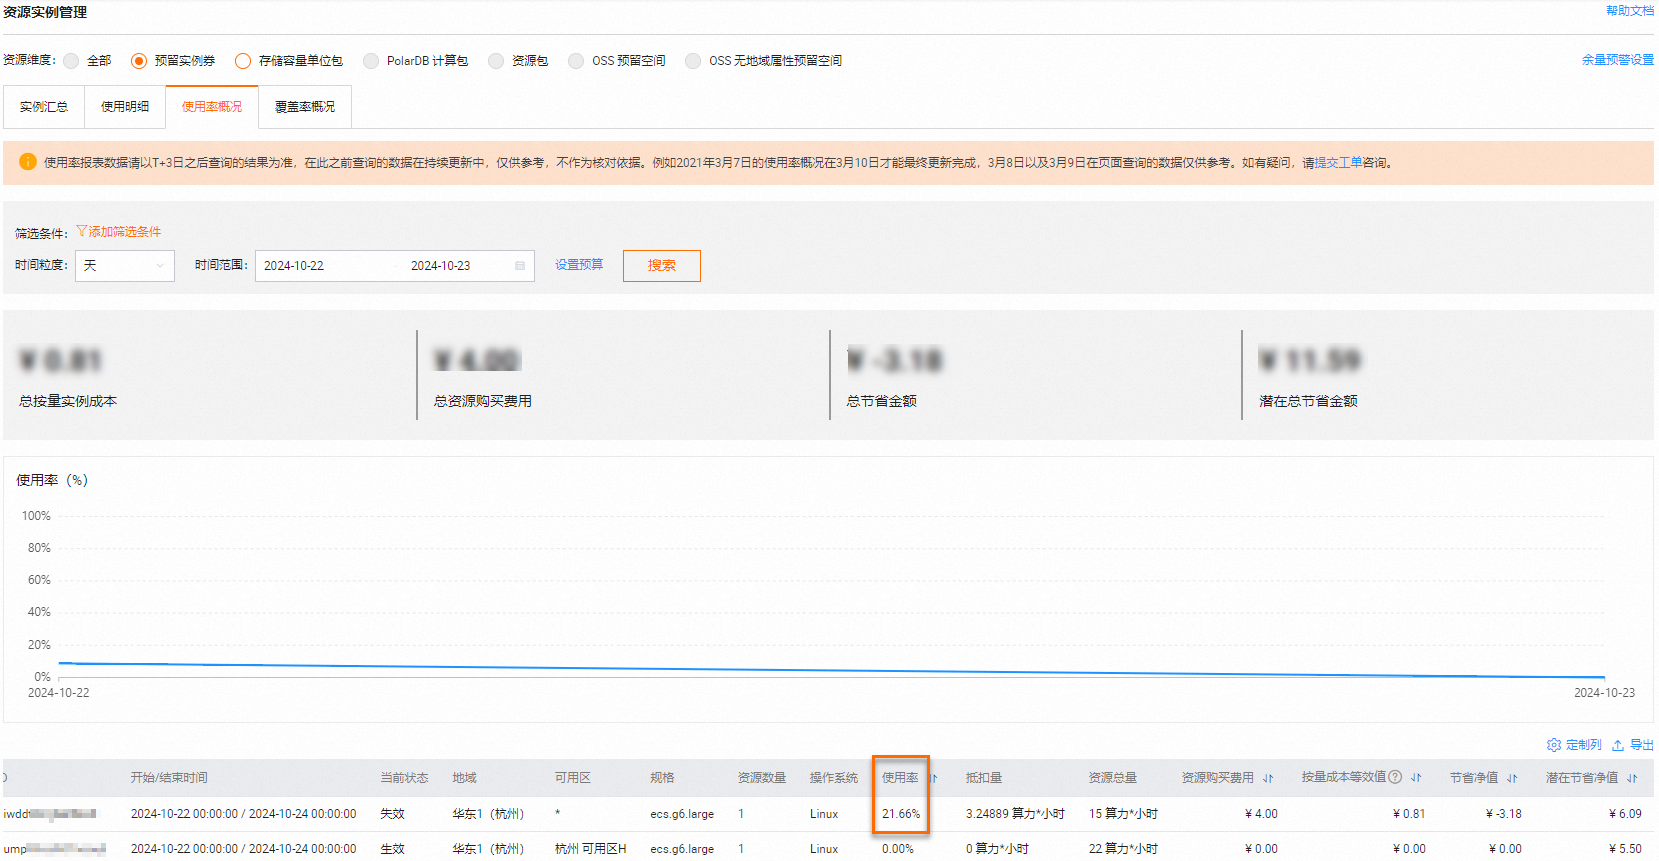Click the 使用率 column header
This screenshot has width=1659, height=861.
pos(900,778)
